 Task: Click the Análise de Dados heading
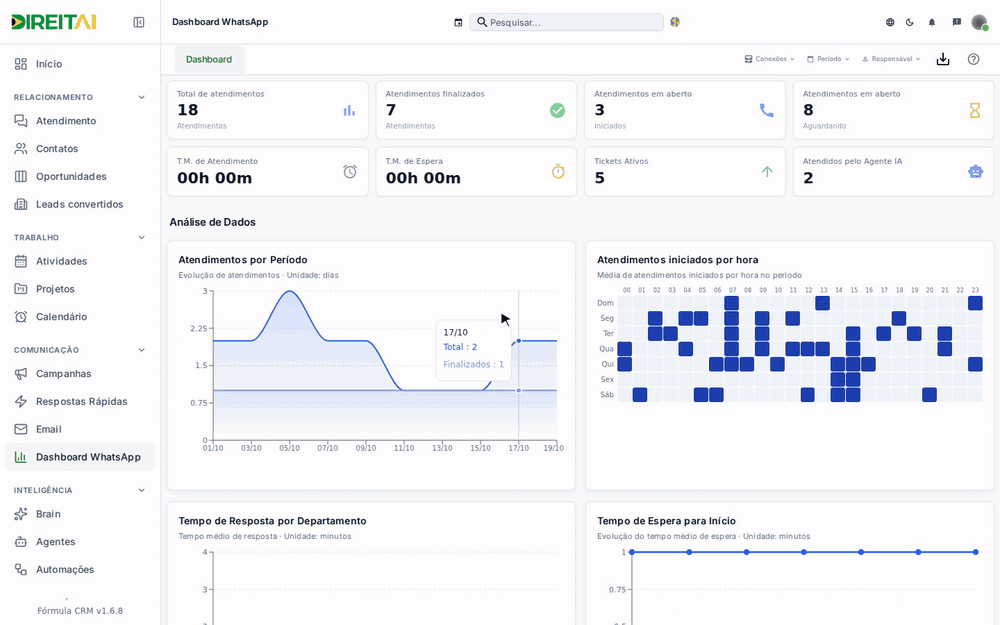click(x=212, y=222)
